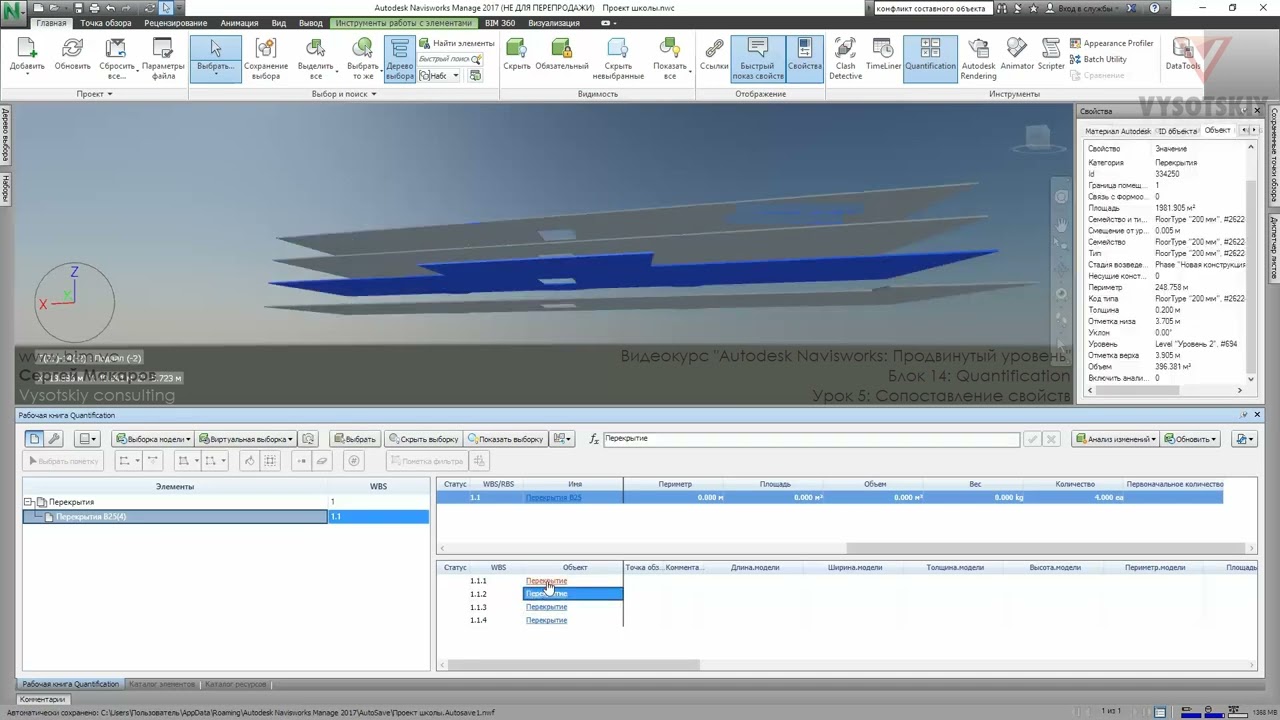Toggle Дерево выбора (Selection Tree)

[399, 60]
